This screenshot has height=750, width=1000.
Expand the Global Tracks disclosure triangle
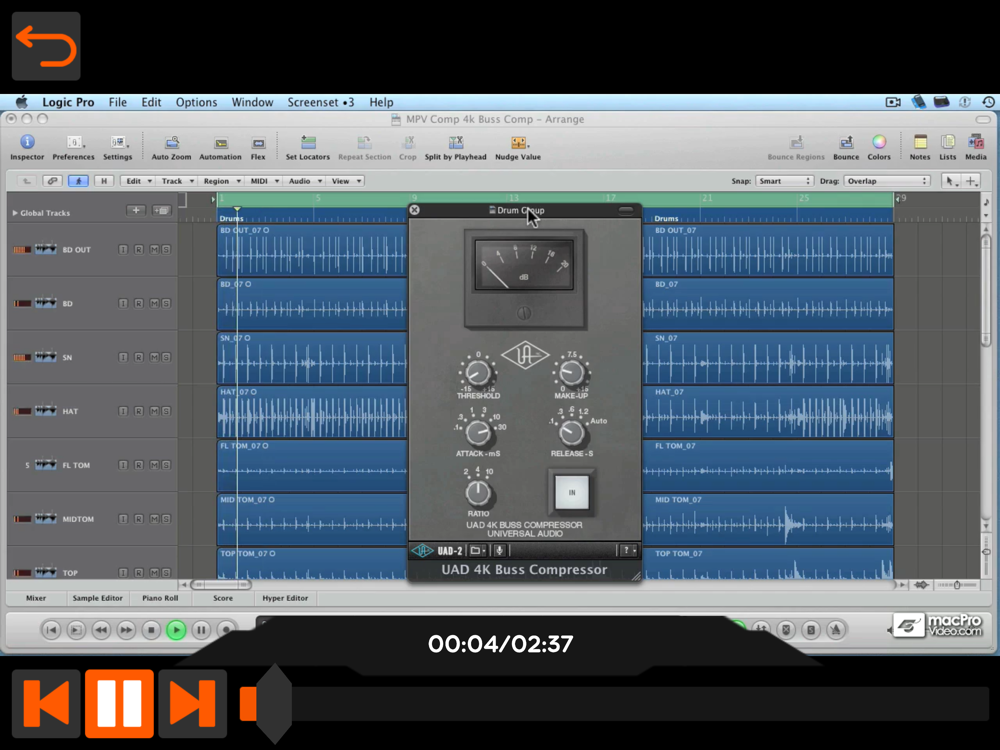point(15,213)
